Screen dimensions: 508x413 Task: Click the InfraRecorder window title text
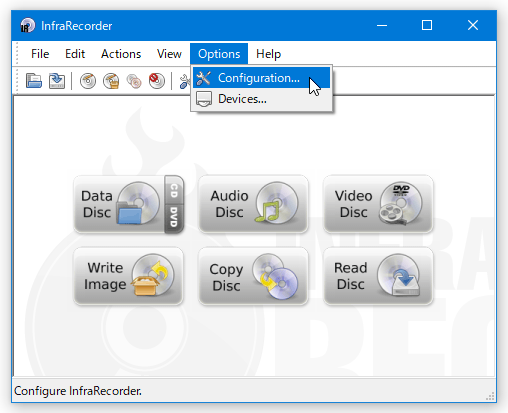77,26
